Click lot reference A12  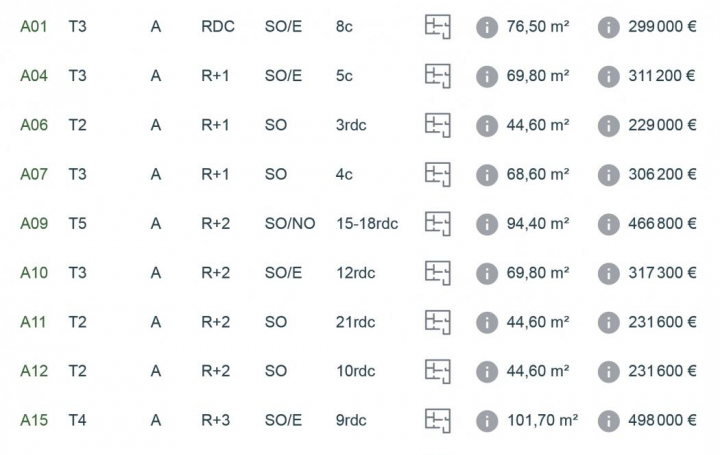tap(34, 371)
